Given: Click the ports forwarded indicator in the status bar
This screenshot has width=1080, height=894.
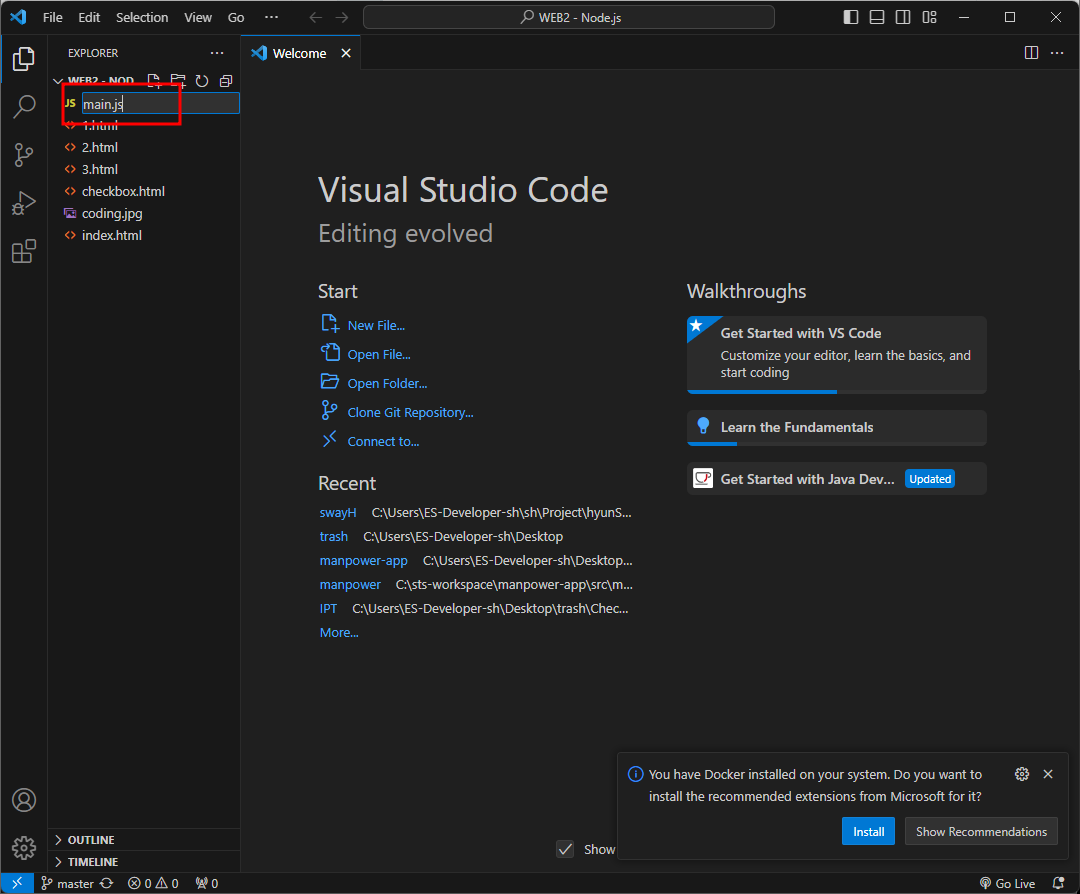Looking at the screenshot, I should (x=207, y=883).
